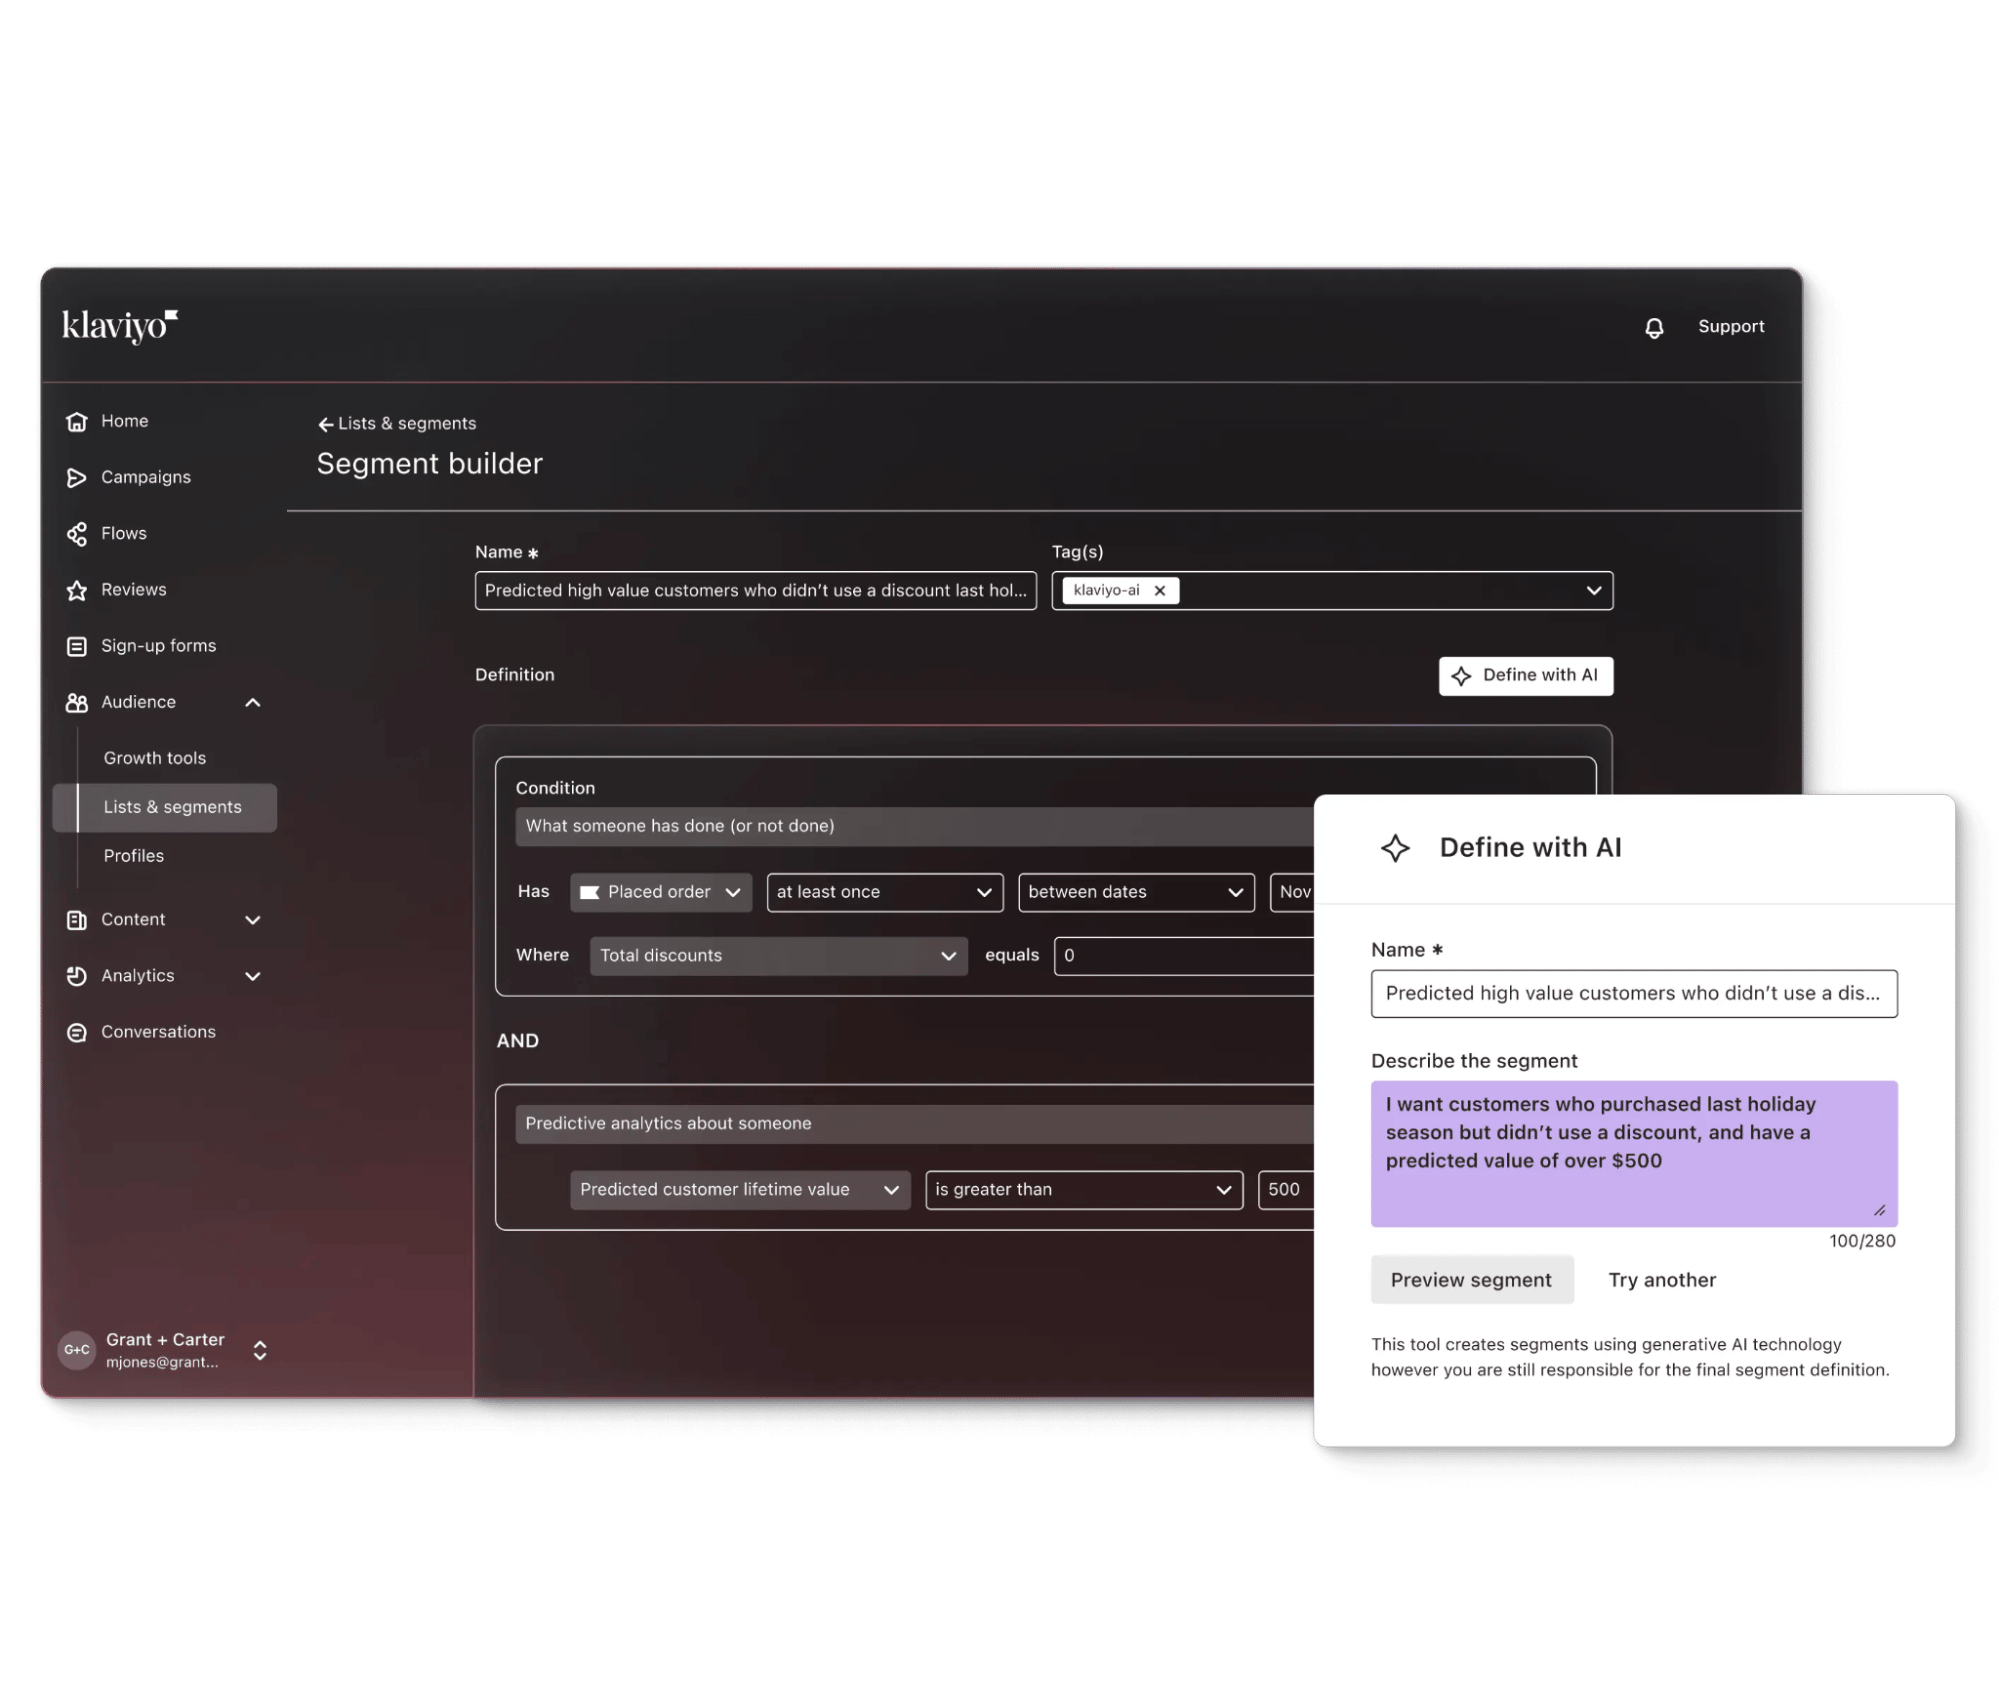
Task: Click the Name field in AI panel
Action: pos(1634,994)
